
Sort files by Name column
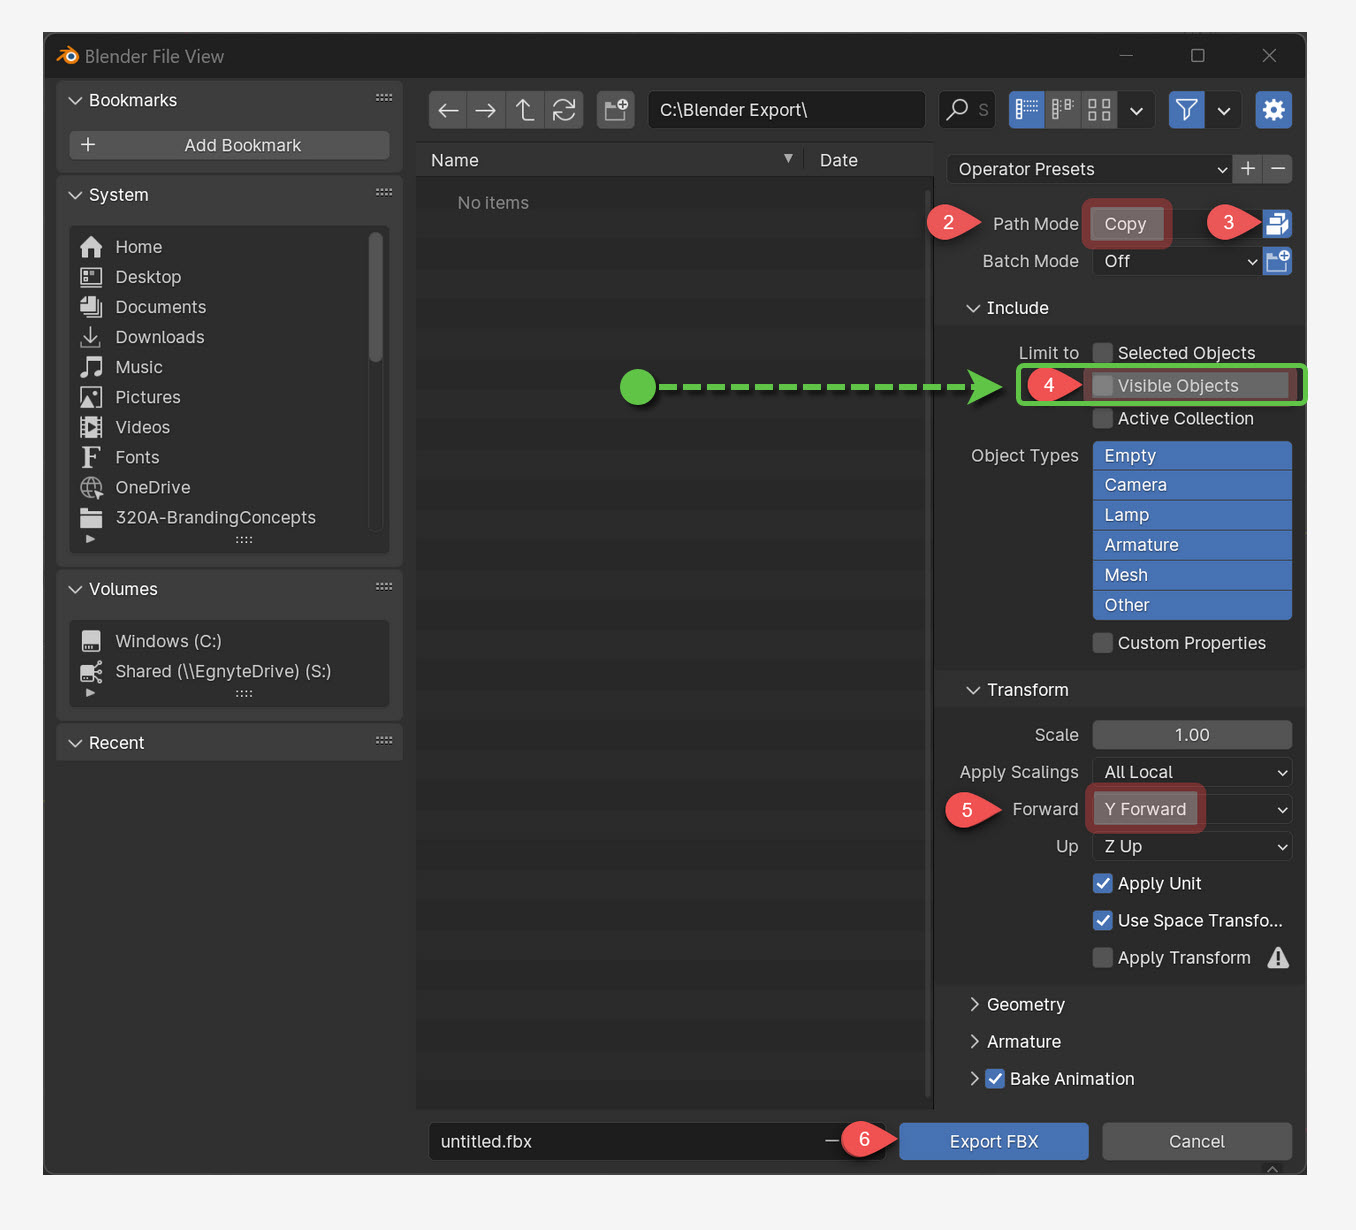click(610, 160)
